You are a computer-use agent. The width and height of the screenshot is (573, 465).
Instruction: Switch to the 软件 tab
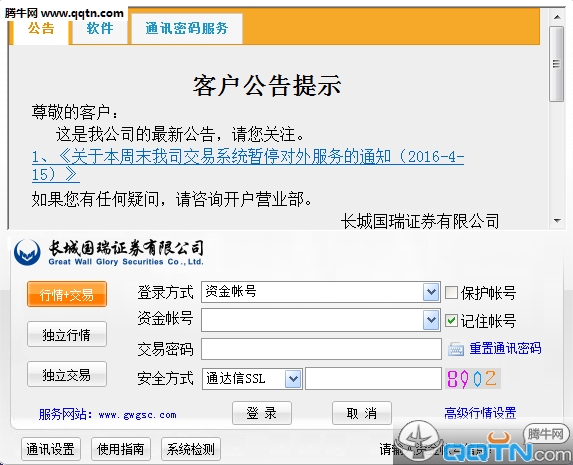(100, 29)
